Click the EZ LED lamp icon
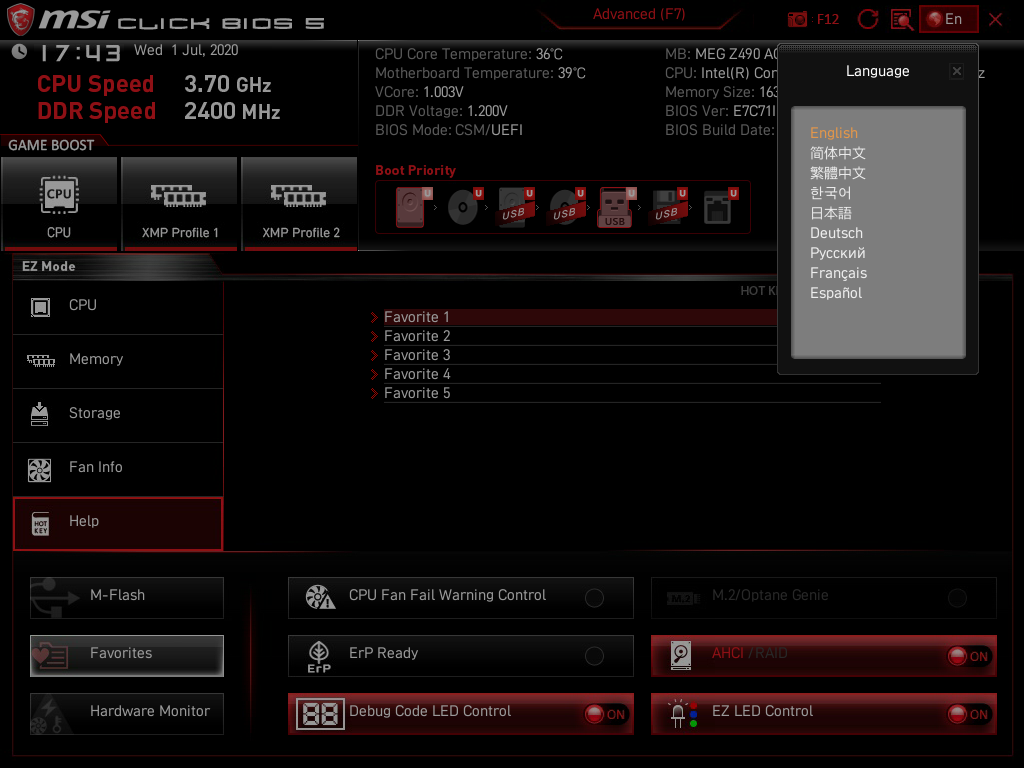 click(x=683, y=714)
